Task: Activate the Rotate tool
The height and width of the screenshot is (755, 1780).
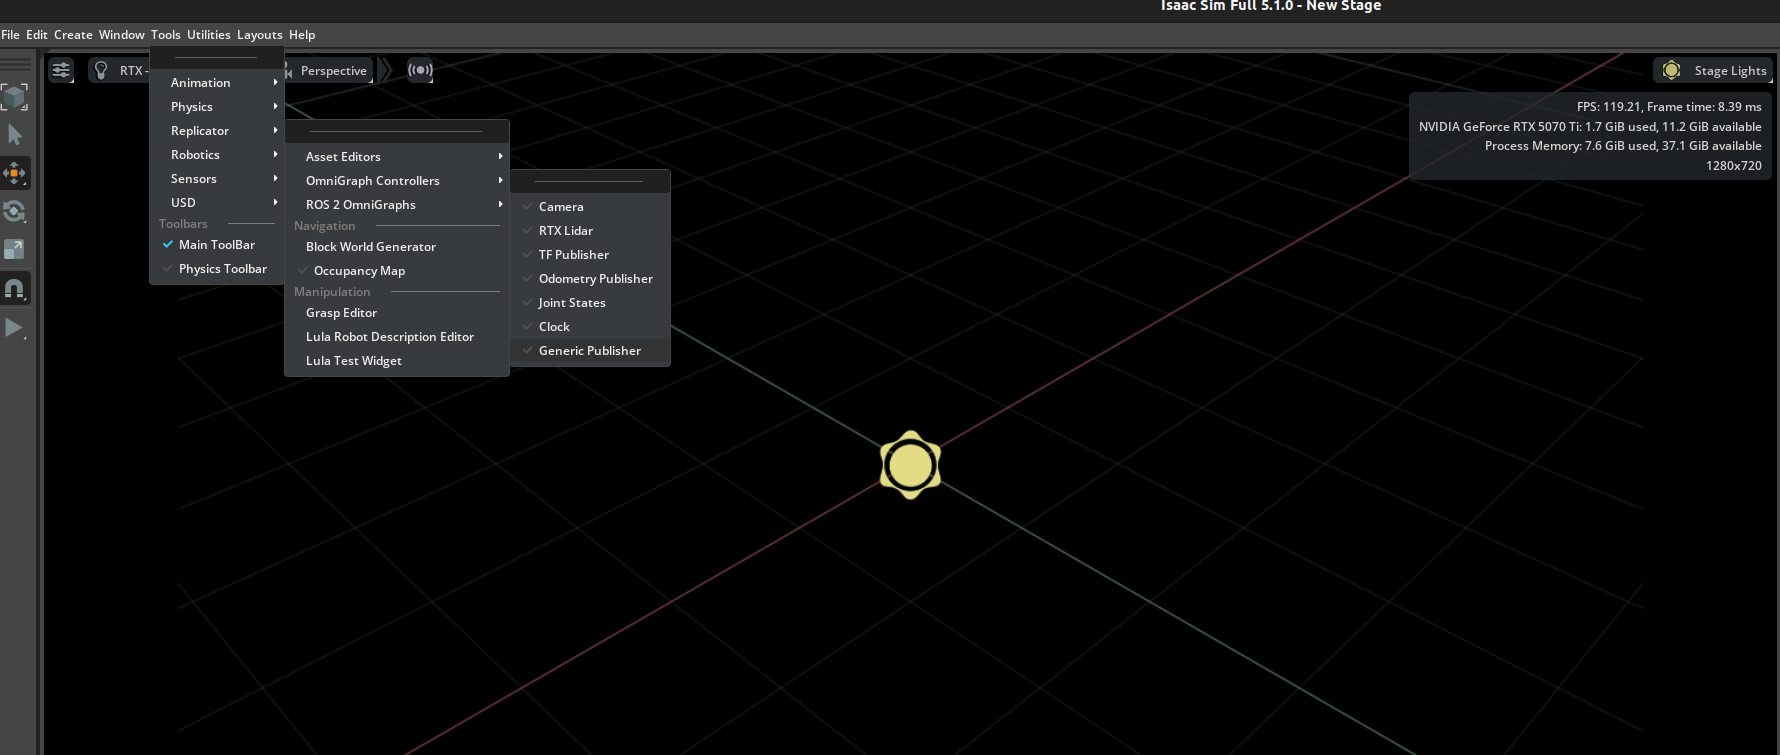Action: tap(14, 211)
